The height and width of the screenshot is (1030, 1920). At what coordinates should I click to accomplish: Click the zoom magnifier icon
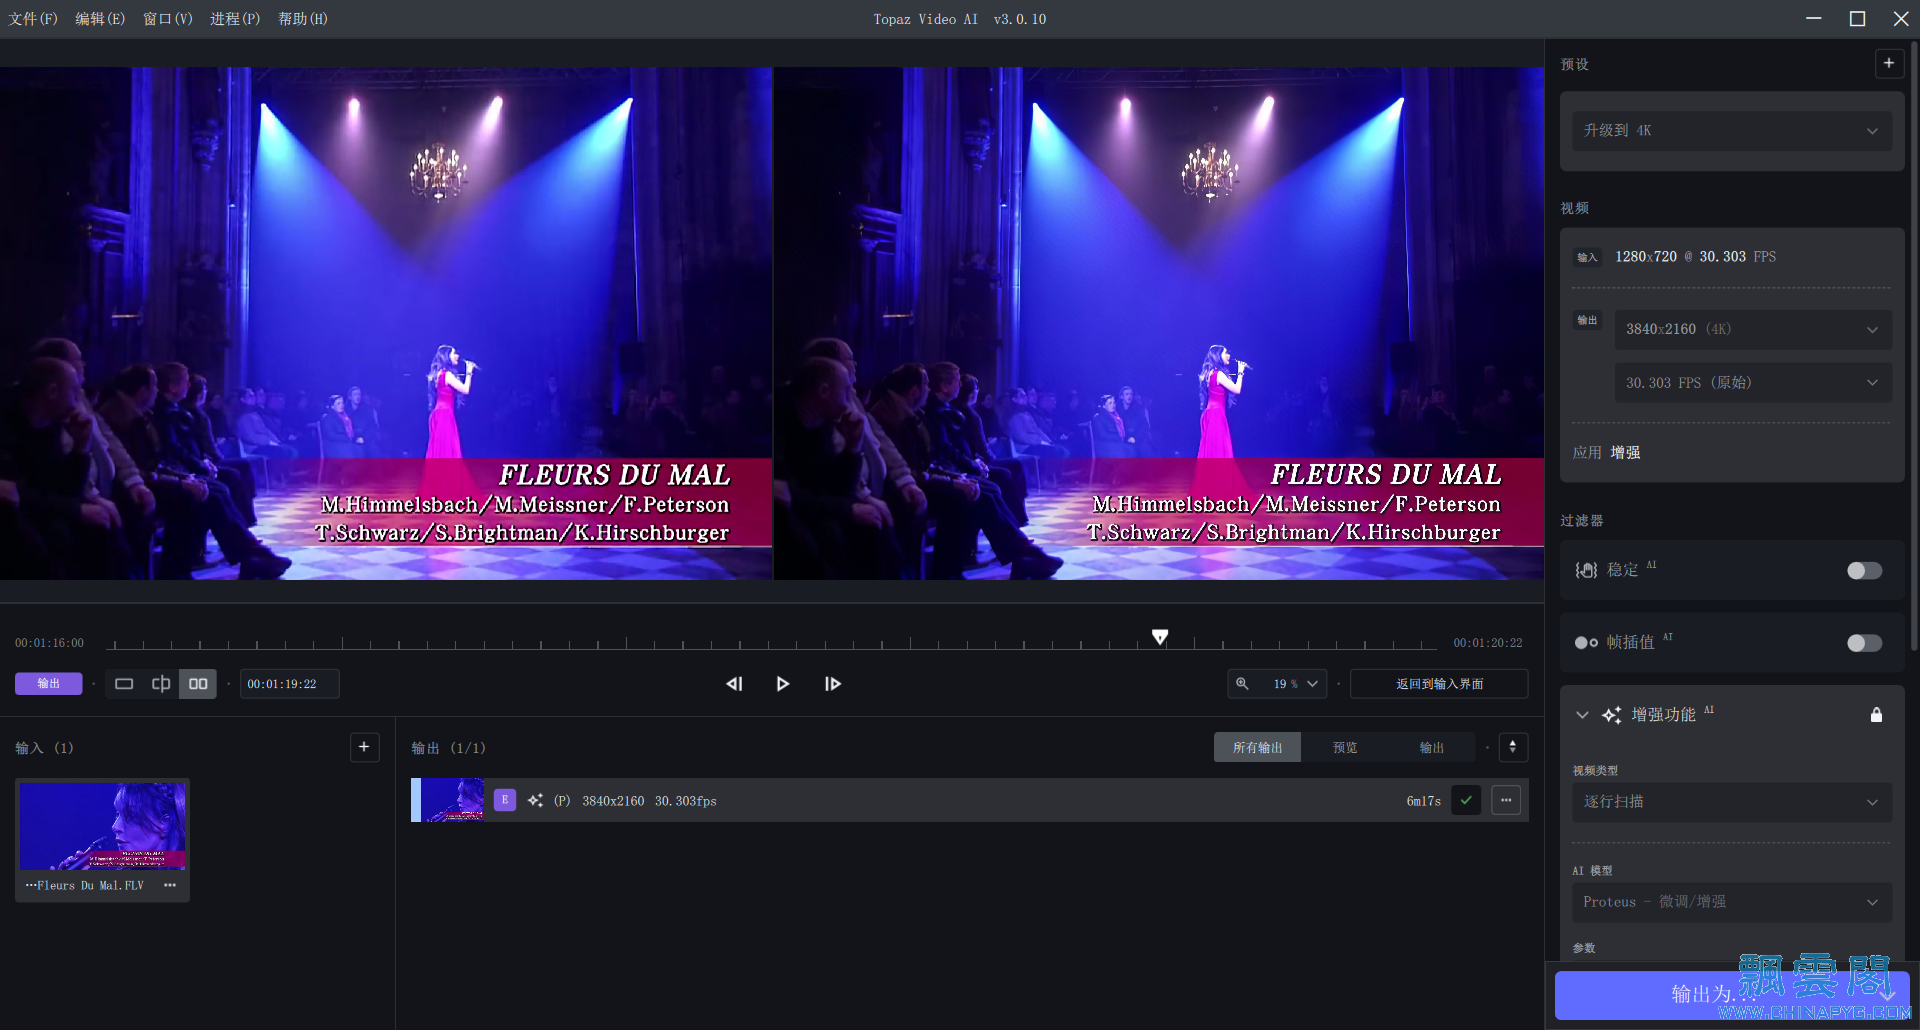(1242, 684)
